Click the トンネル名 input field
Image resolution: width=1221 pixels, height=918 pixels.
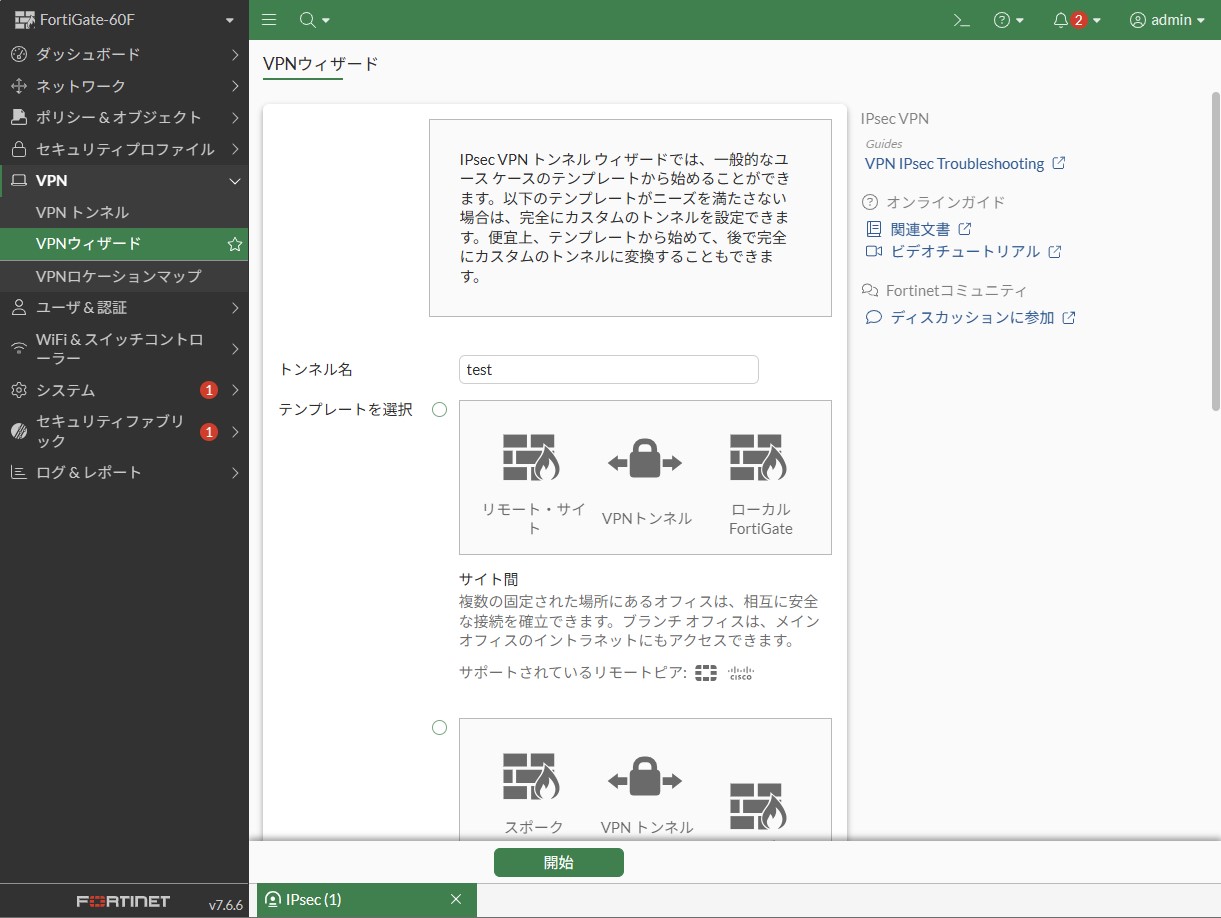(x=608, y=370)
